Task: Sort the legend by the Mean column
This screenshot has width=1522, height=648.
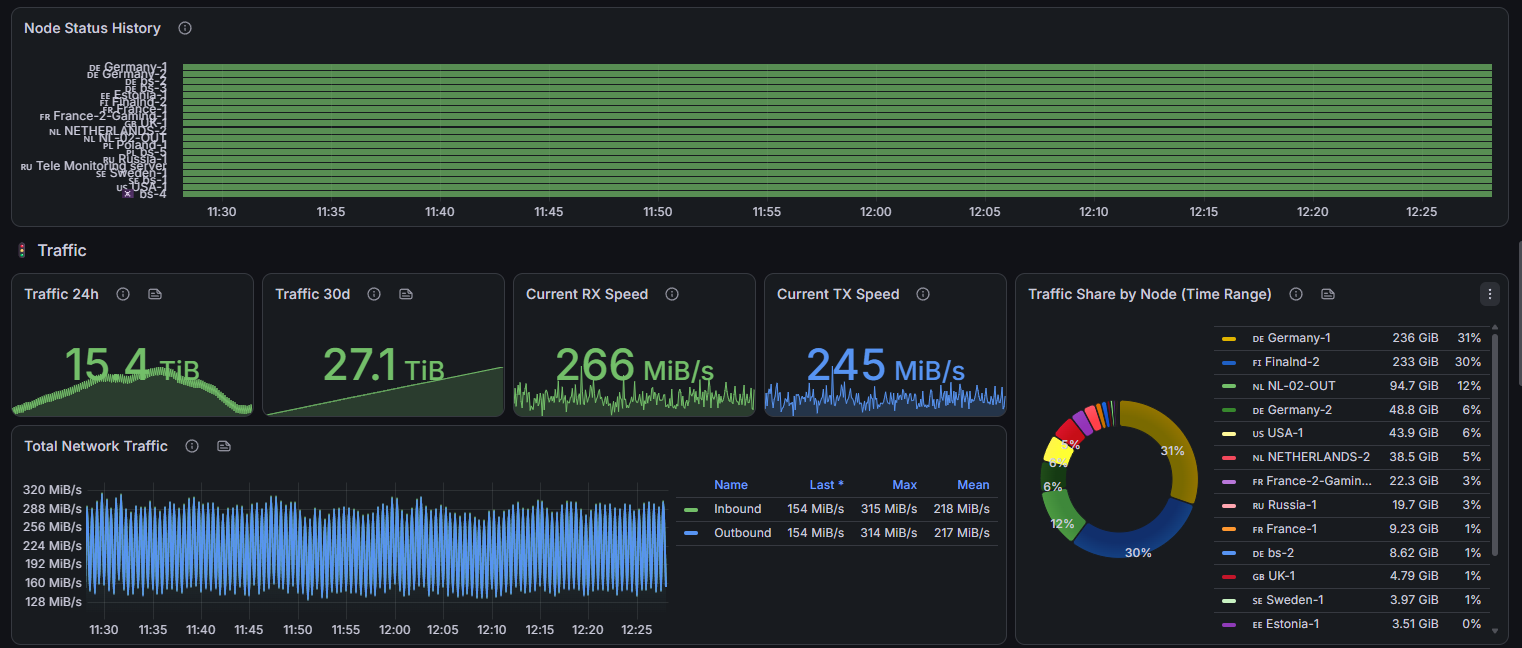Action: coord(973,485)
